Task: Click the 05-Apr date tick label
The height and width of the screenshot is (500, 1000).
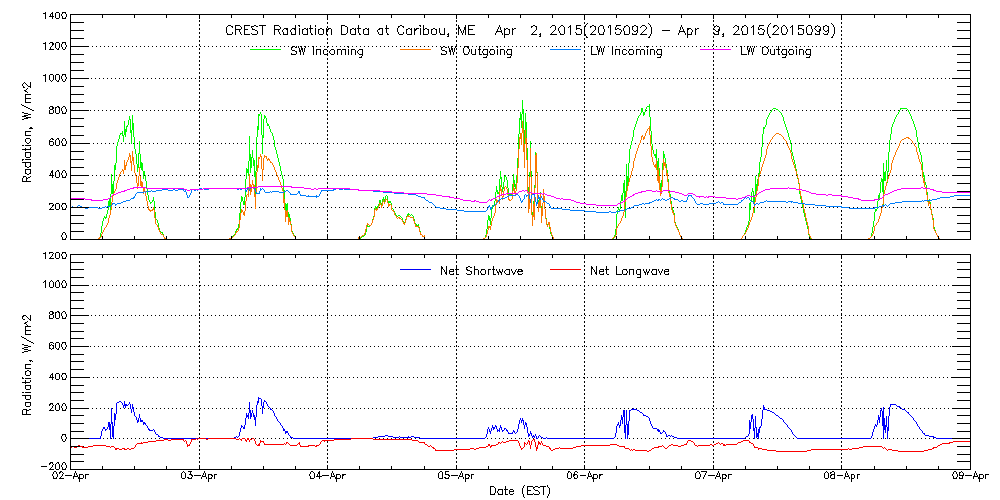Action: tap(457, 477)
